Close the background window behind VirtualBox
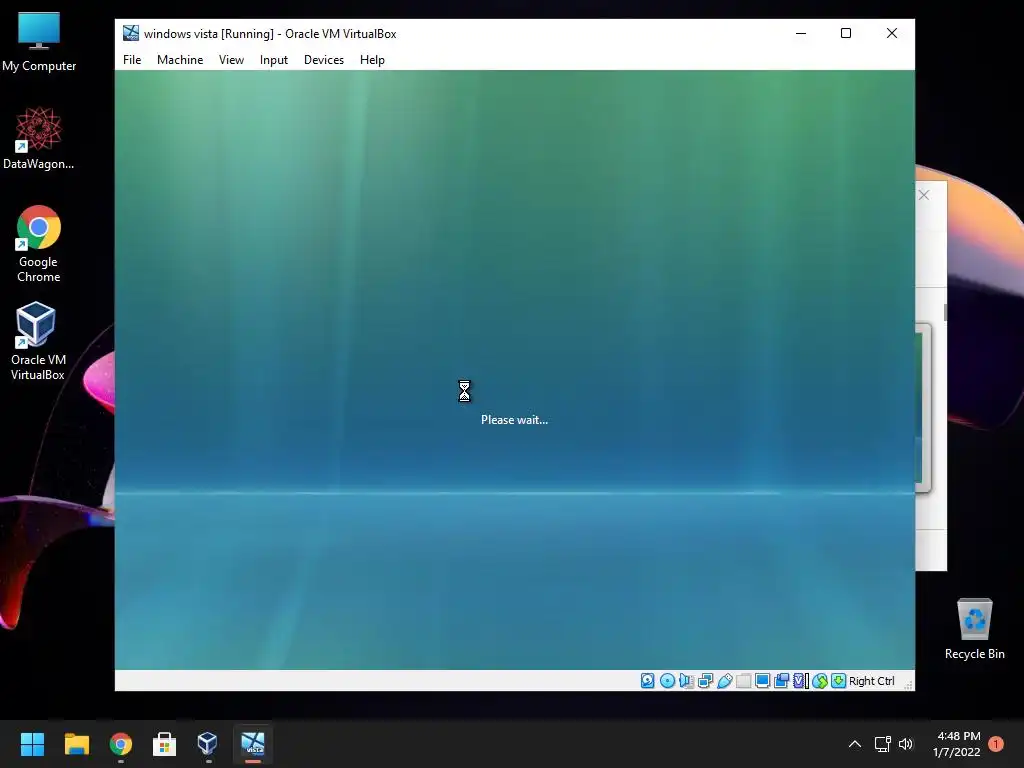 (x=923, y=195)
